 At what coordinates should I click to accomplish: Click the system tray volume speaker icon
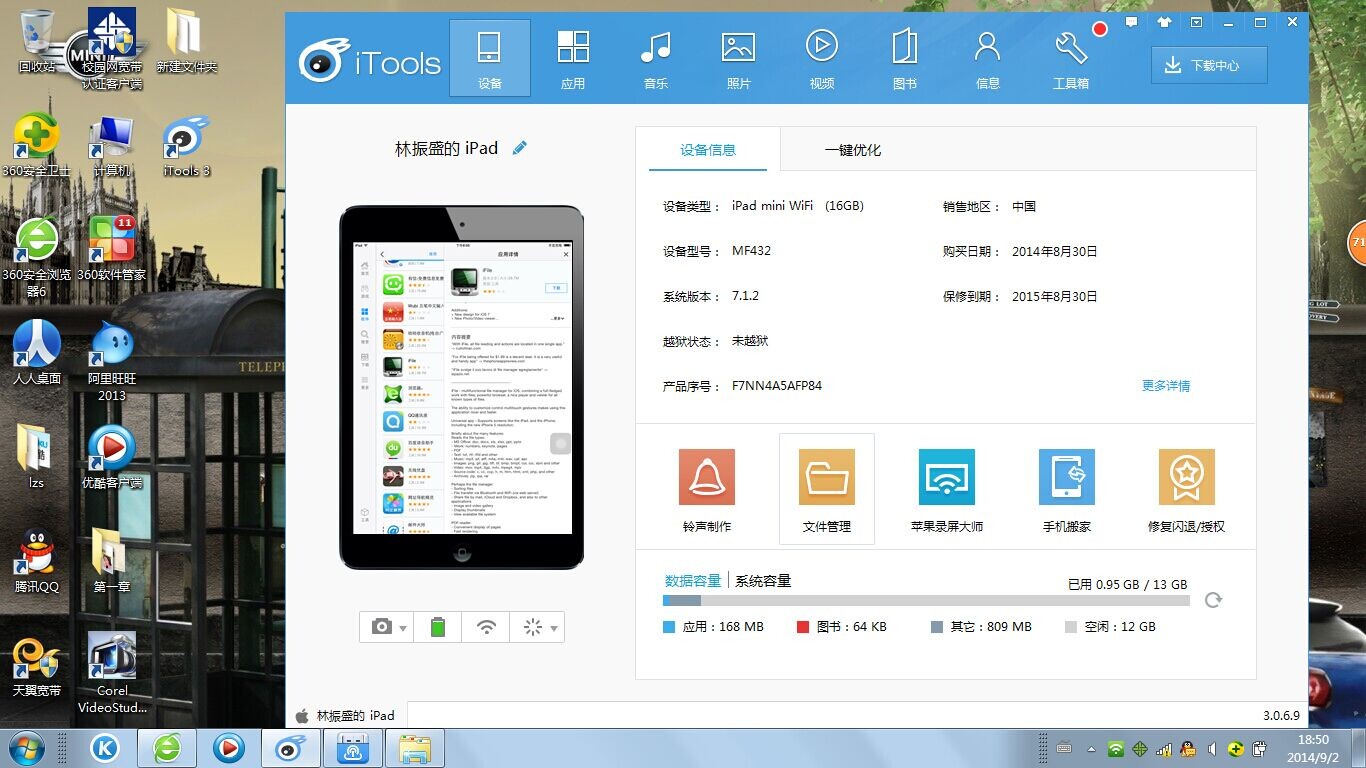coord(1212,748)
